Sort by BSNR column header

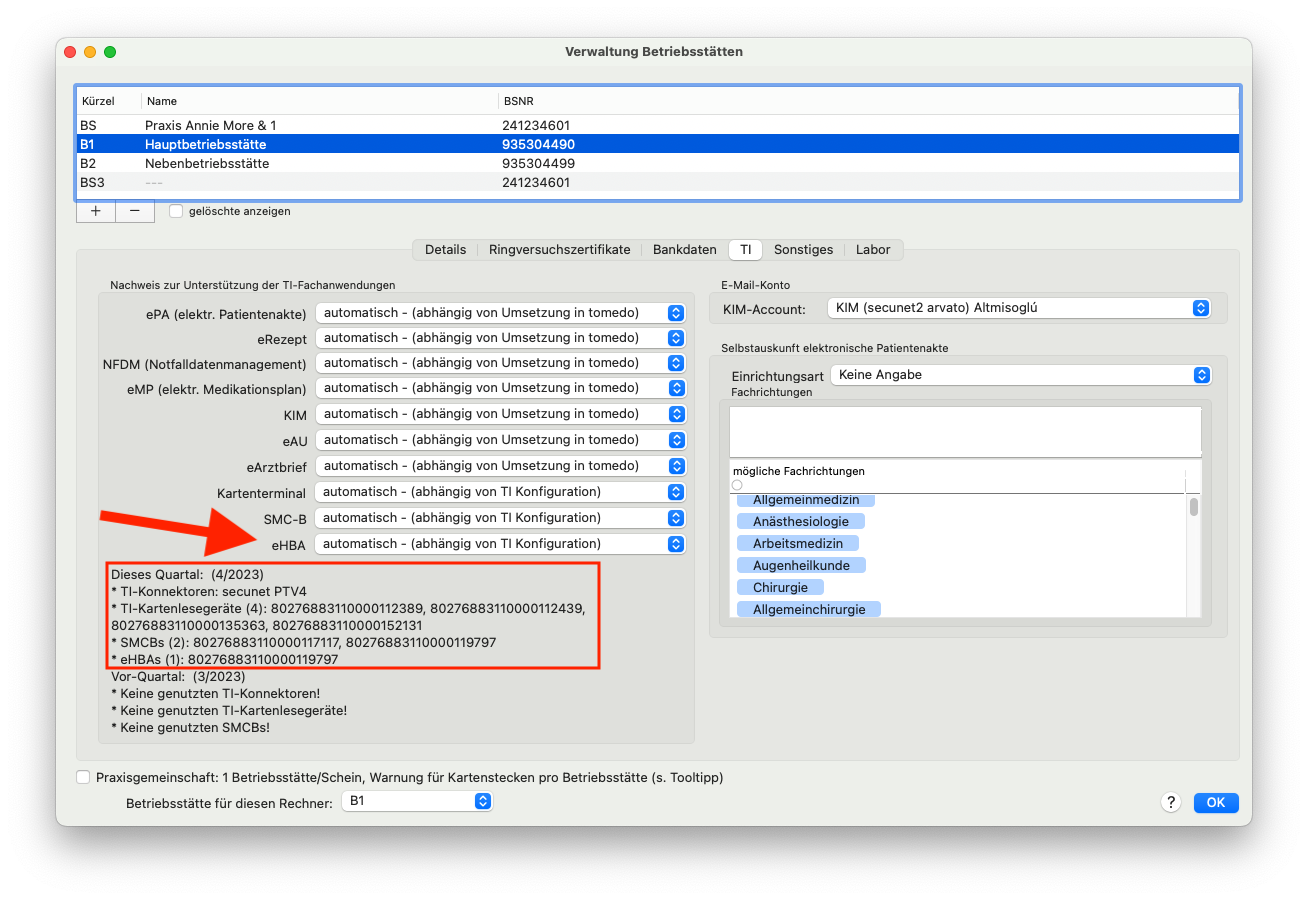coord(868,101)
